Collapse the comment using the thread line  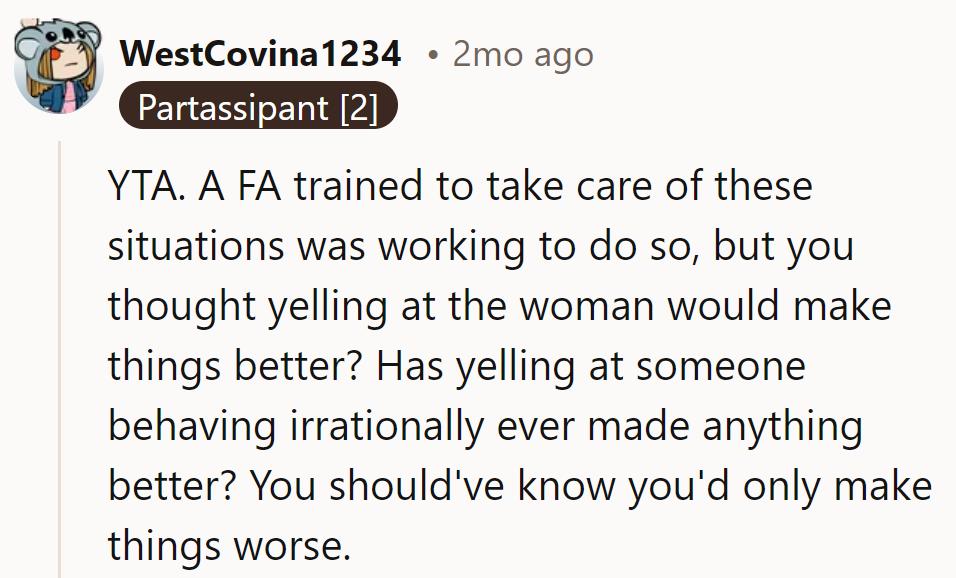[x=60, y=360]
